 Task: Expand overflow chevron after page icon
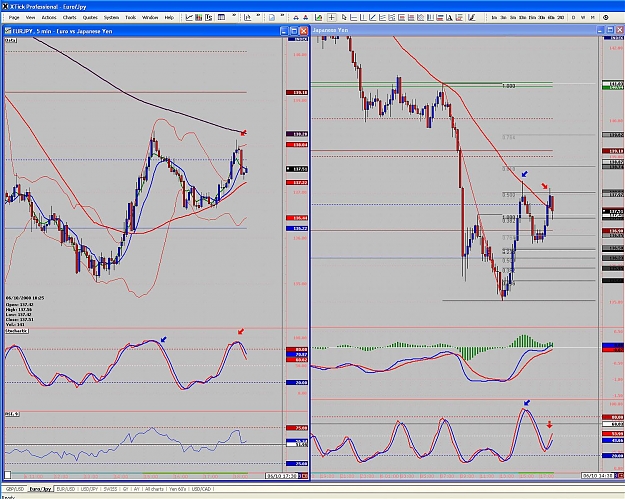click(282, 16)
